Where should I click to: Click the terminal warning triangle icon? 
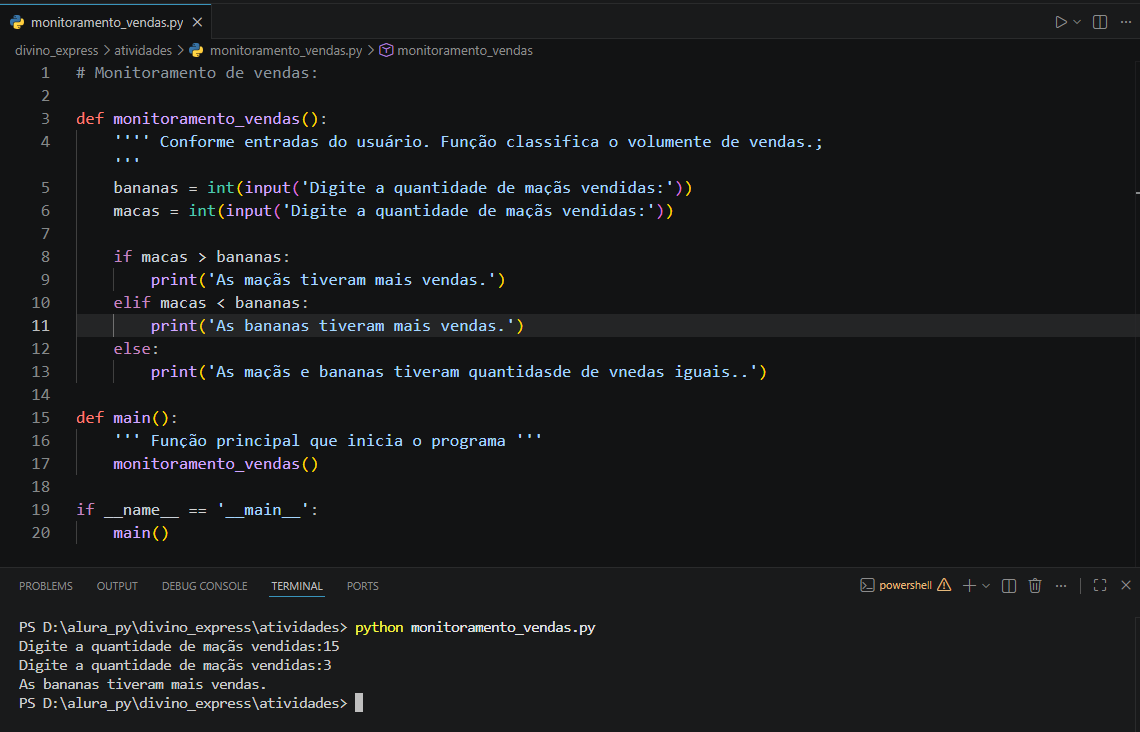pyautogui.click(x=944, y=585)
